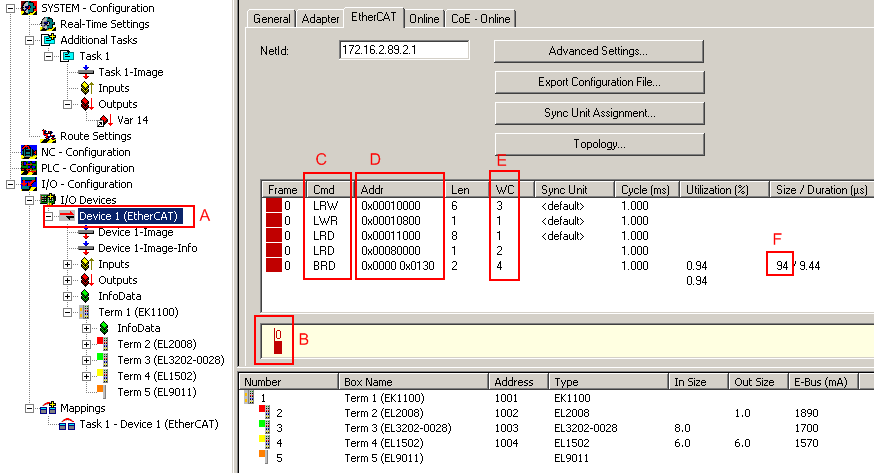Click the Box Name column header

pos(413,382)
